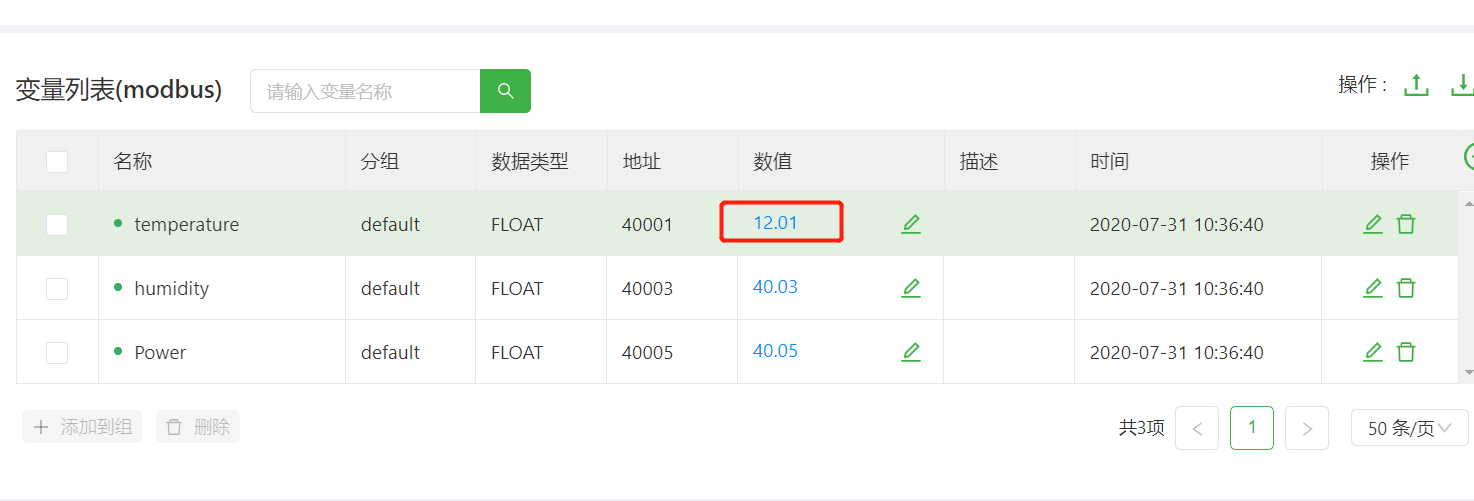Viewport: 1474px width, 501px height.
Task: Click the 40.03 humidity value link
Action: (775, 287)
